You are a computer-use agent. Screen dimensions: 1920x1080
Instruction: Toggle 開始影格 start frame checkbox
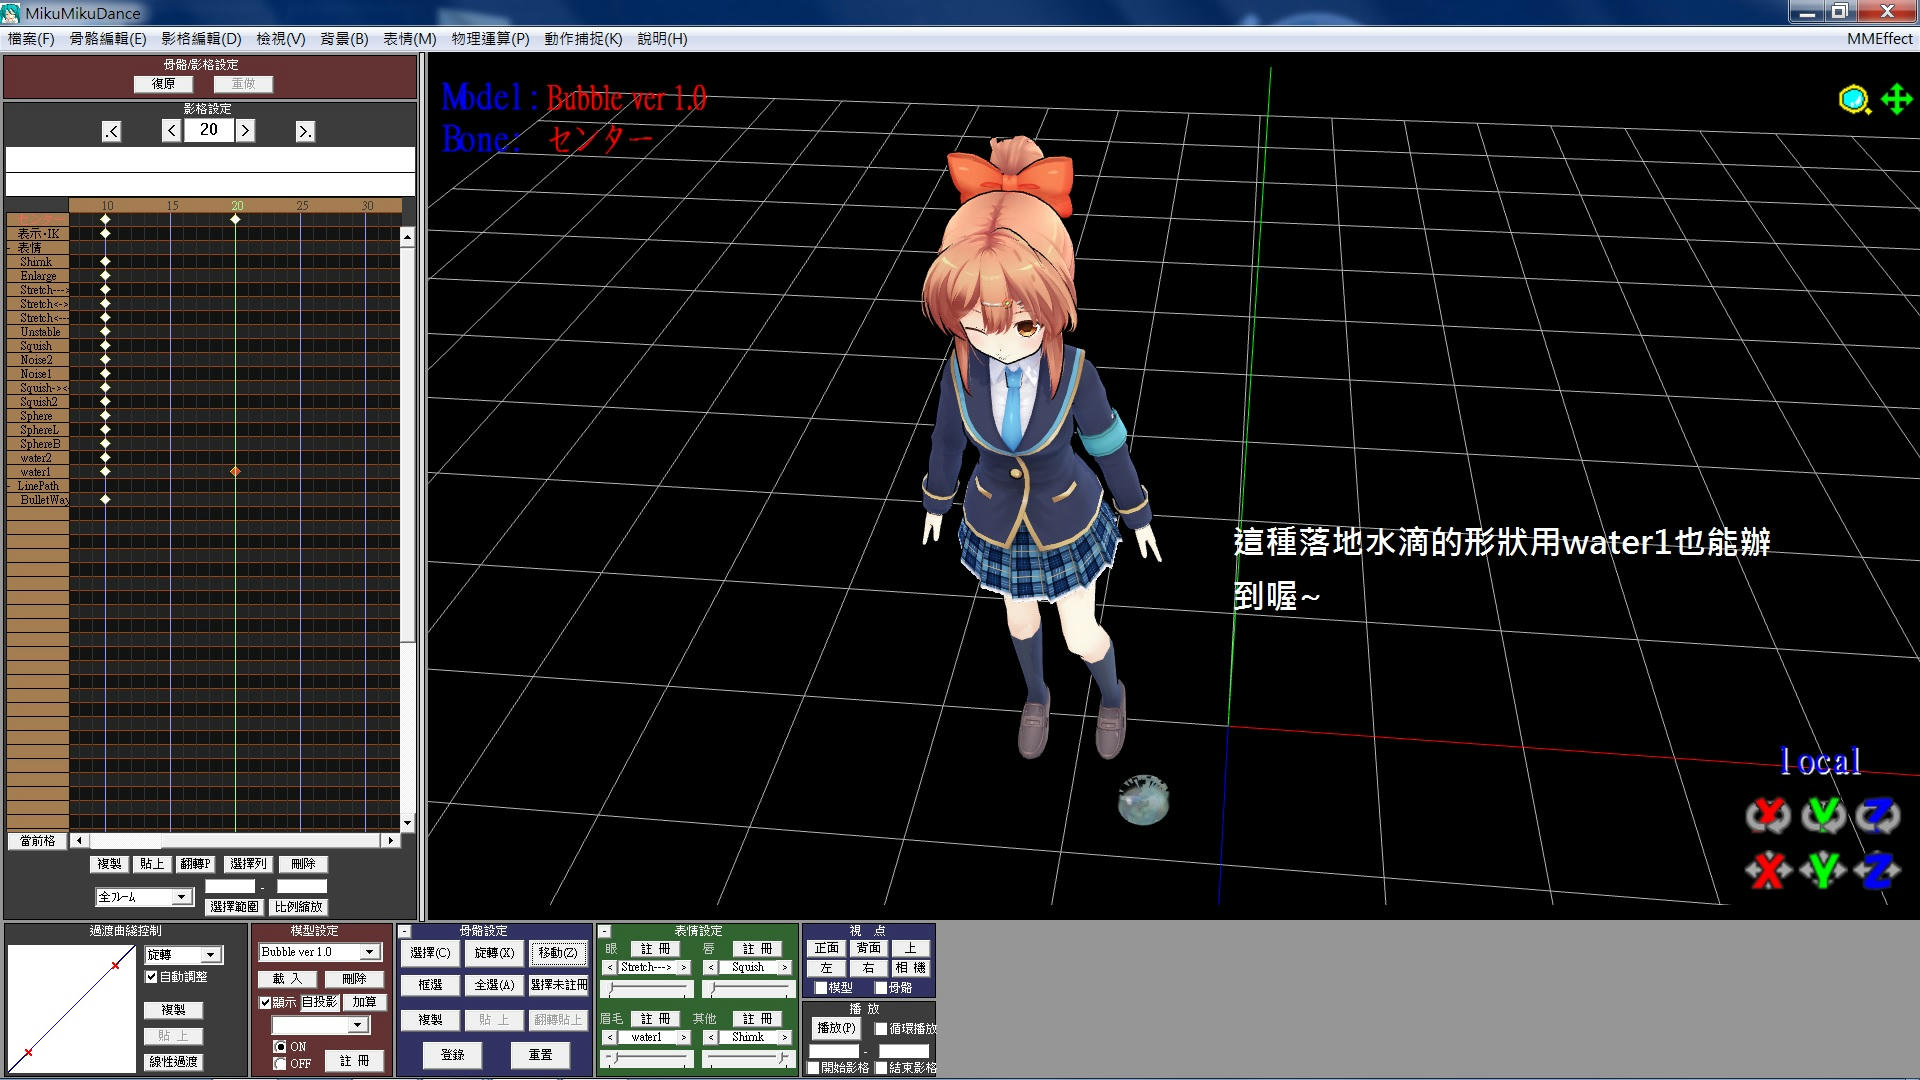point(814,1068)
